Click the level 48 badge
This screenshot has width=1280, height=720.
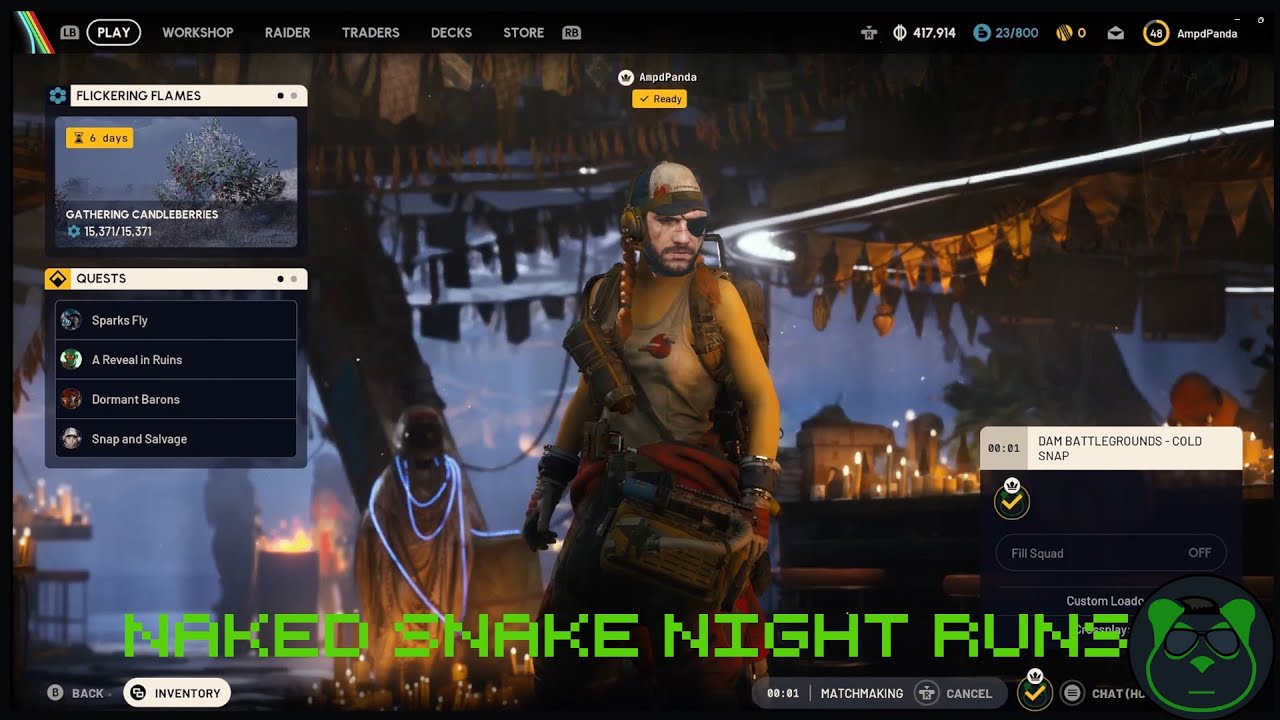point(1156,33)
